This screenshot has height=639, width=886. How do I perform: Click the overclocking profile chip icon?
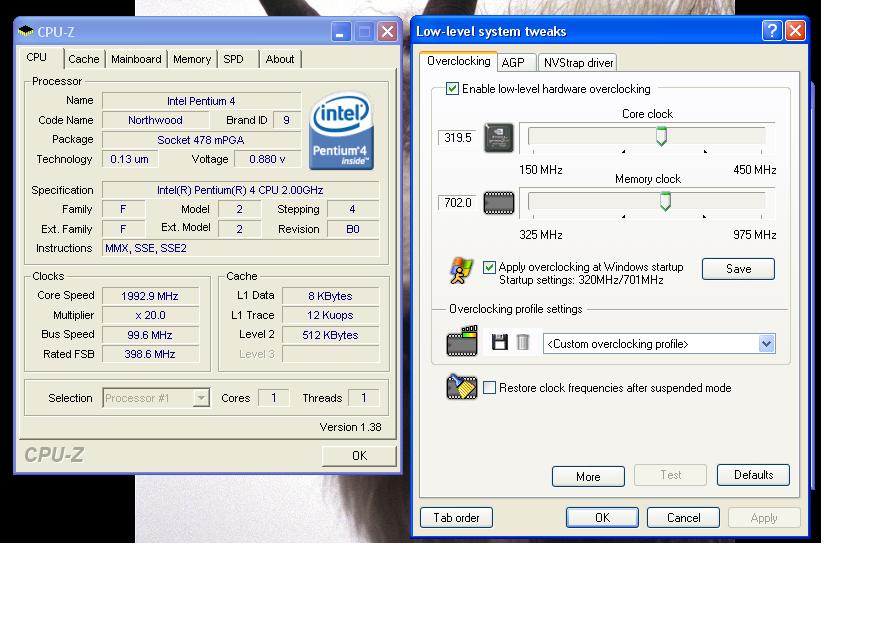[x=462, y=341]
